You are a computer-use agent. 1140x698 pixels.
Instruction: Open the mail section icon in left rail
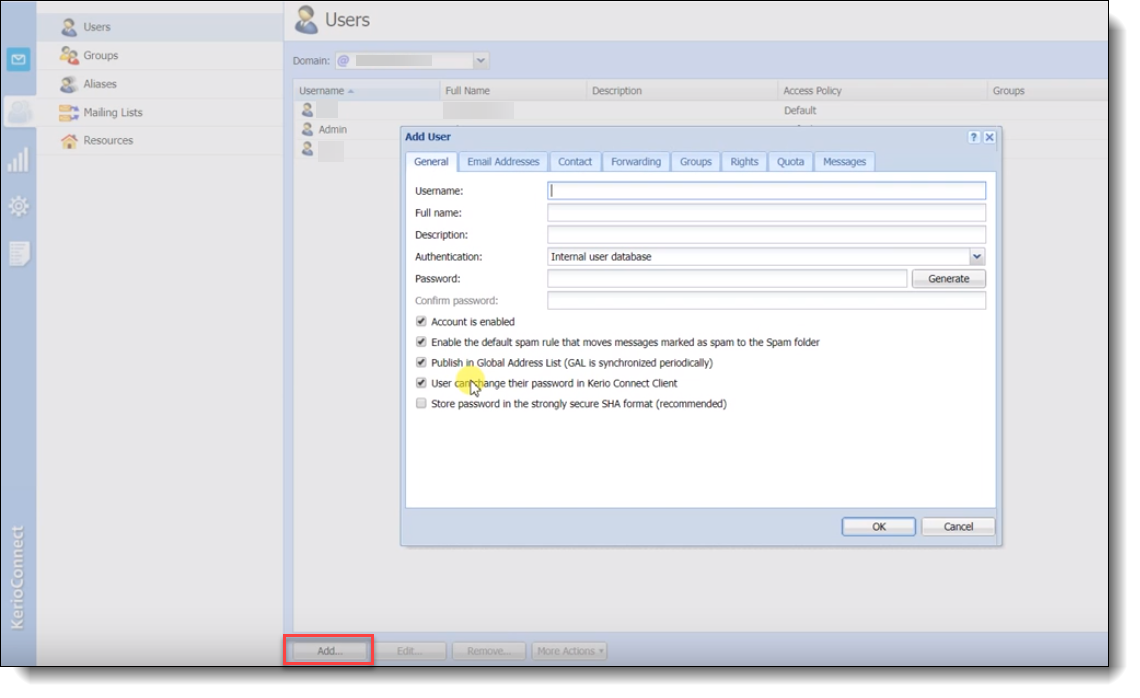click(18, 61)
